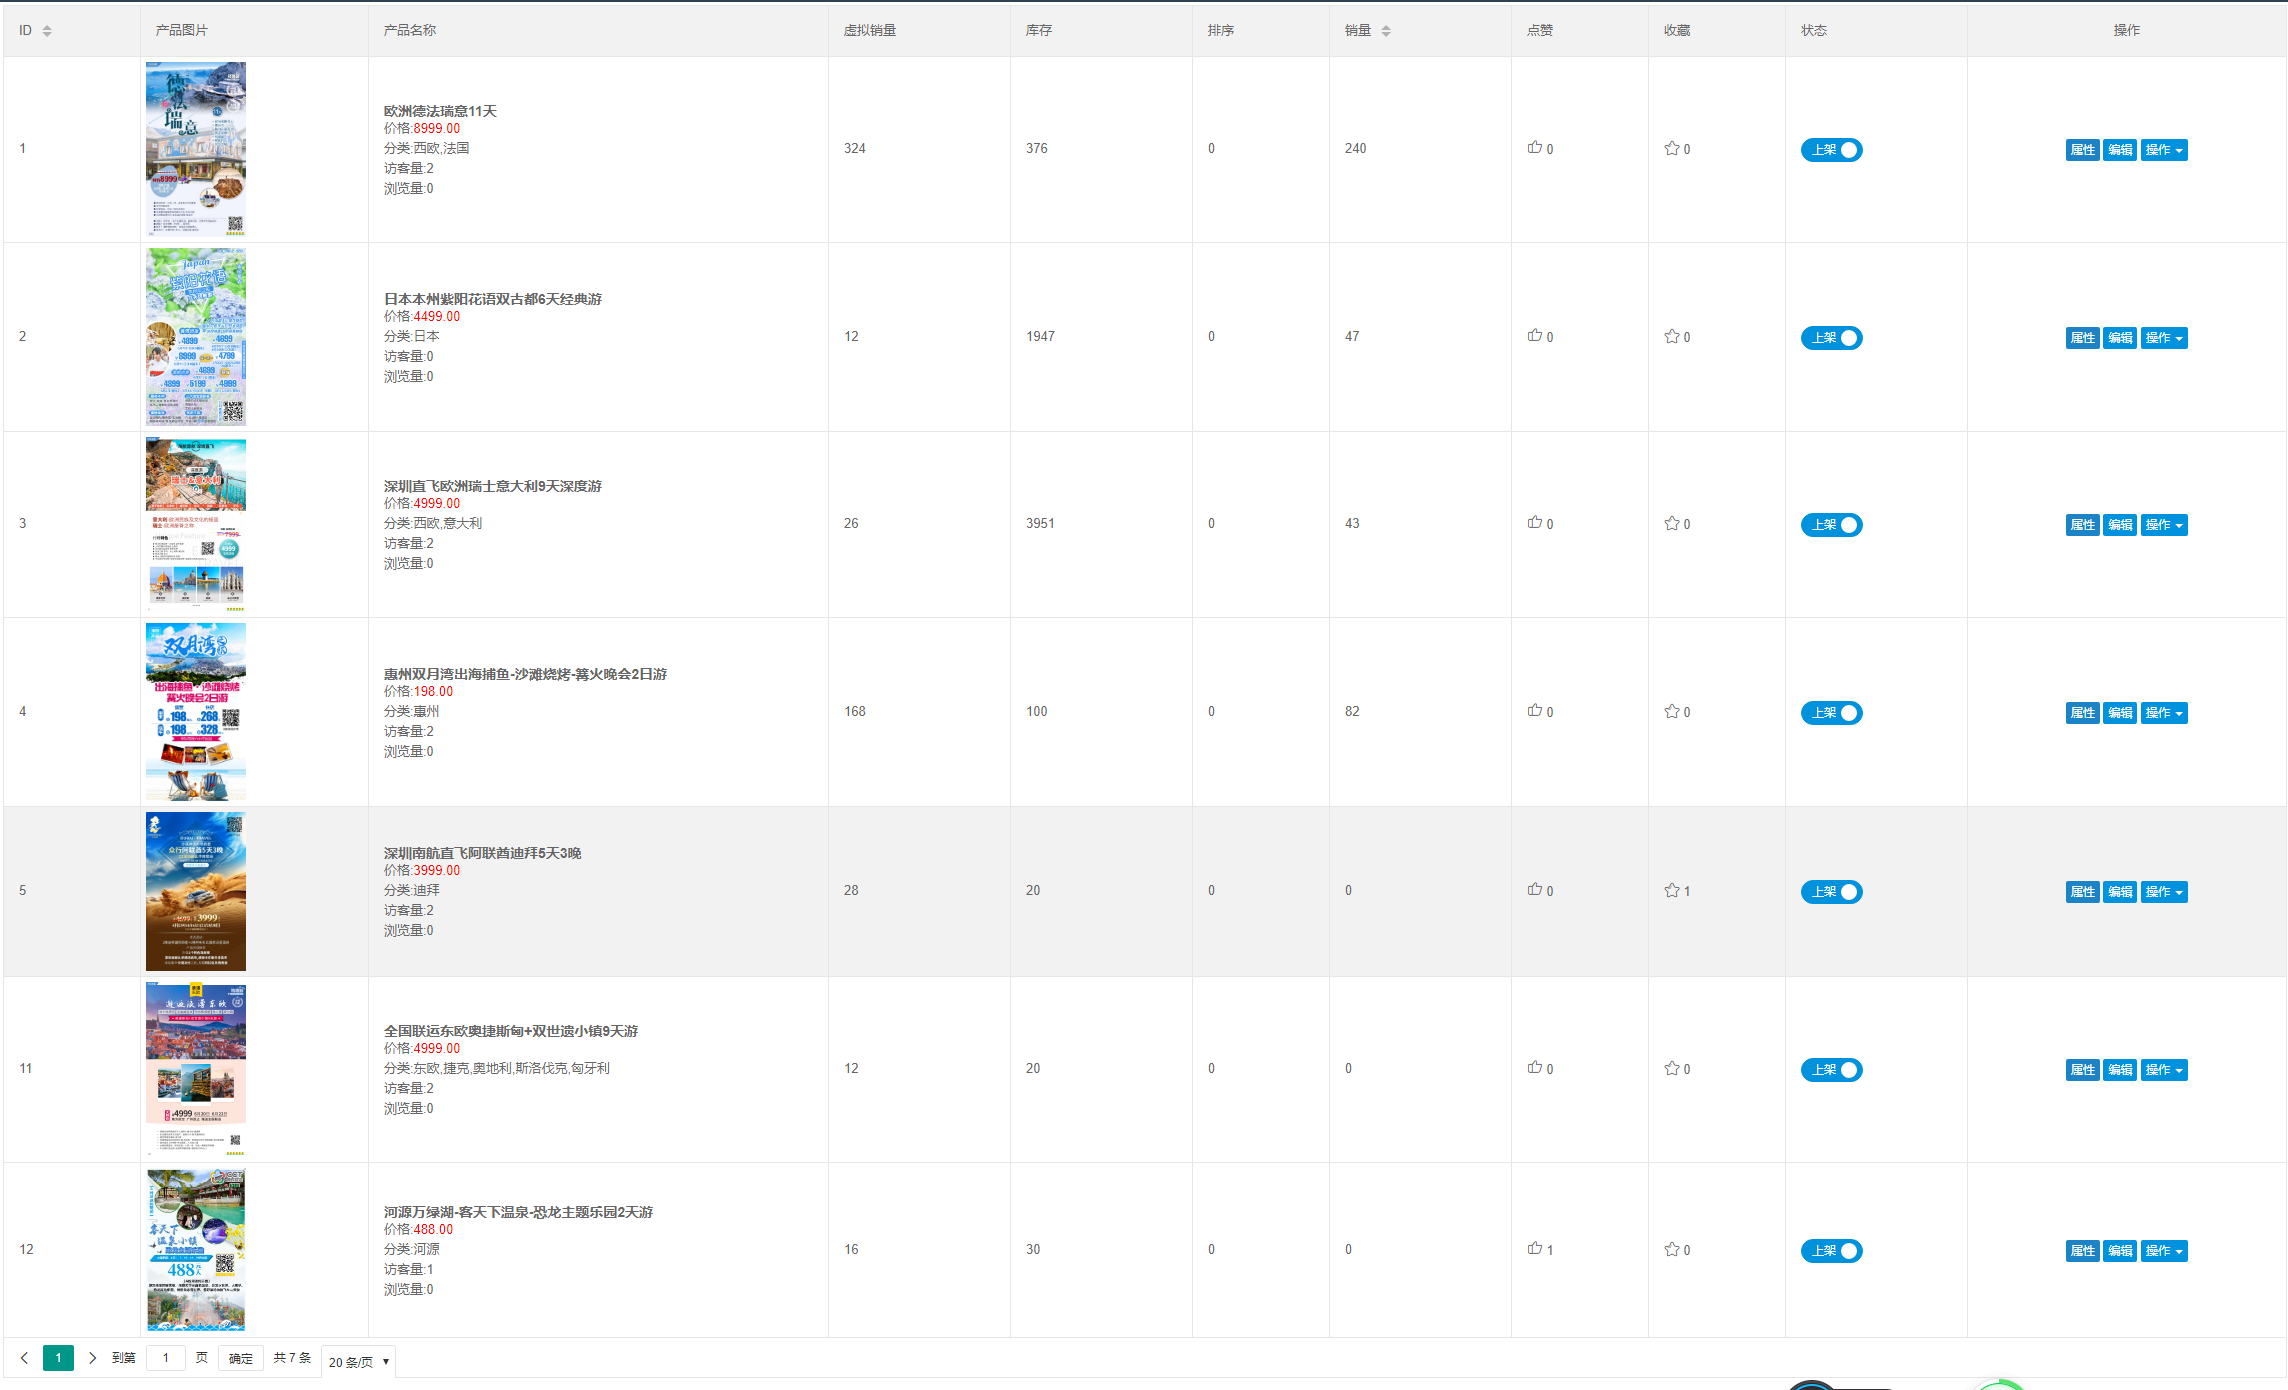Screen dimensions: 2288x1390
Task: Click the favorite star for 欧洲德法瑞意11天
Action: pyautogui.click(x=1671, y=148)
